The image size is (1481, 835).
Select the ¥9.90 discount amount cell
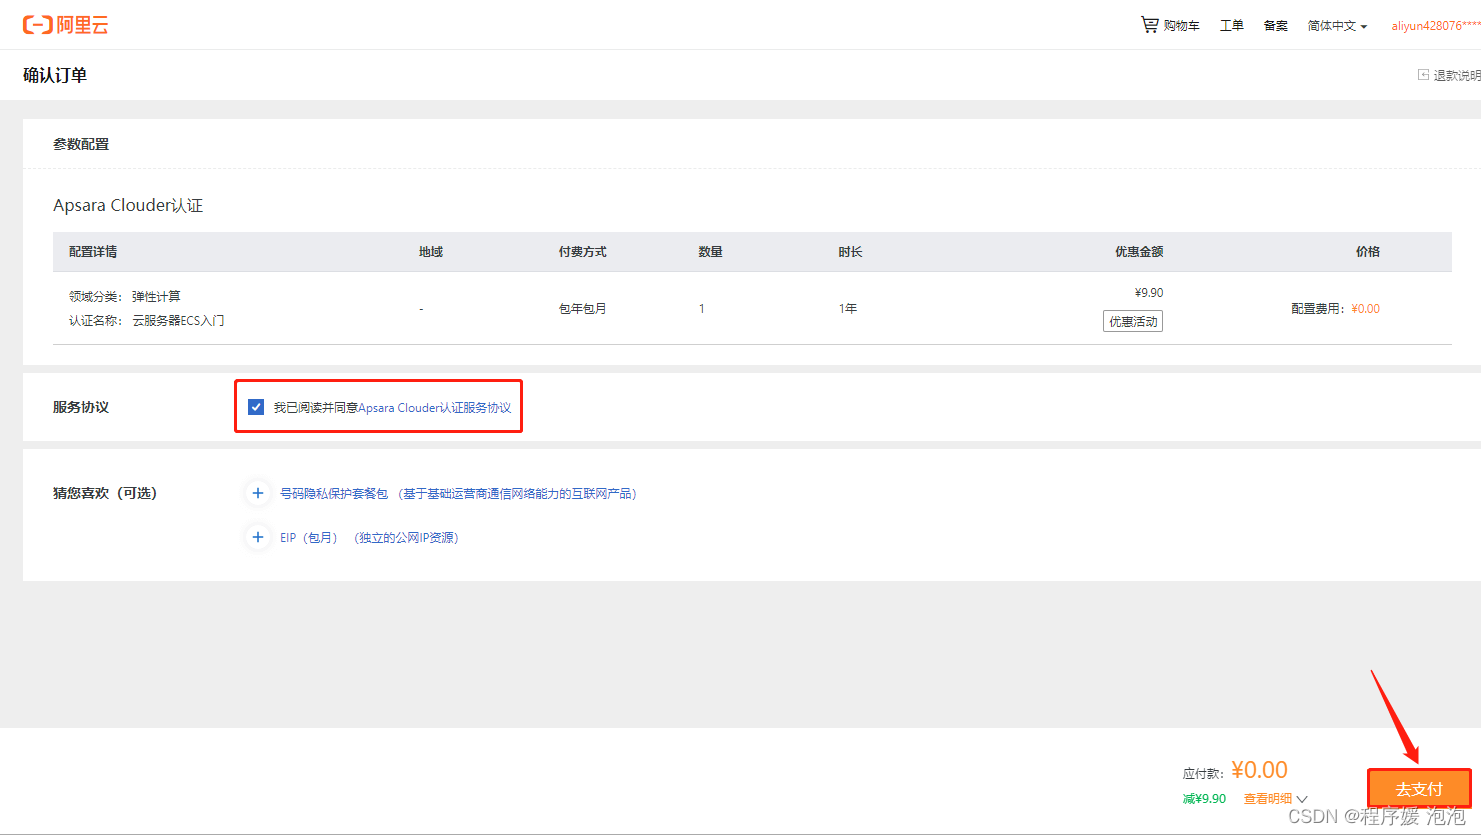point(1149,293)
